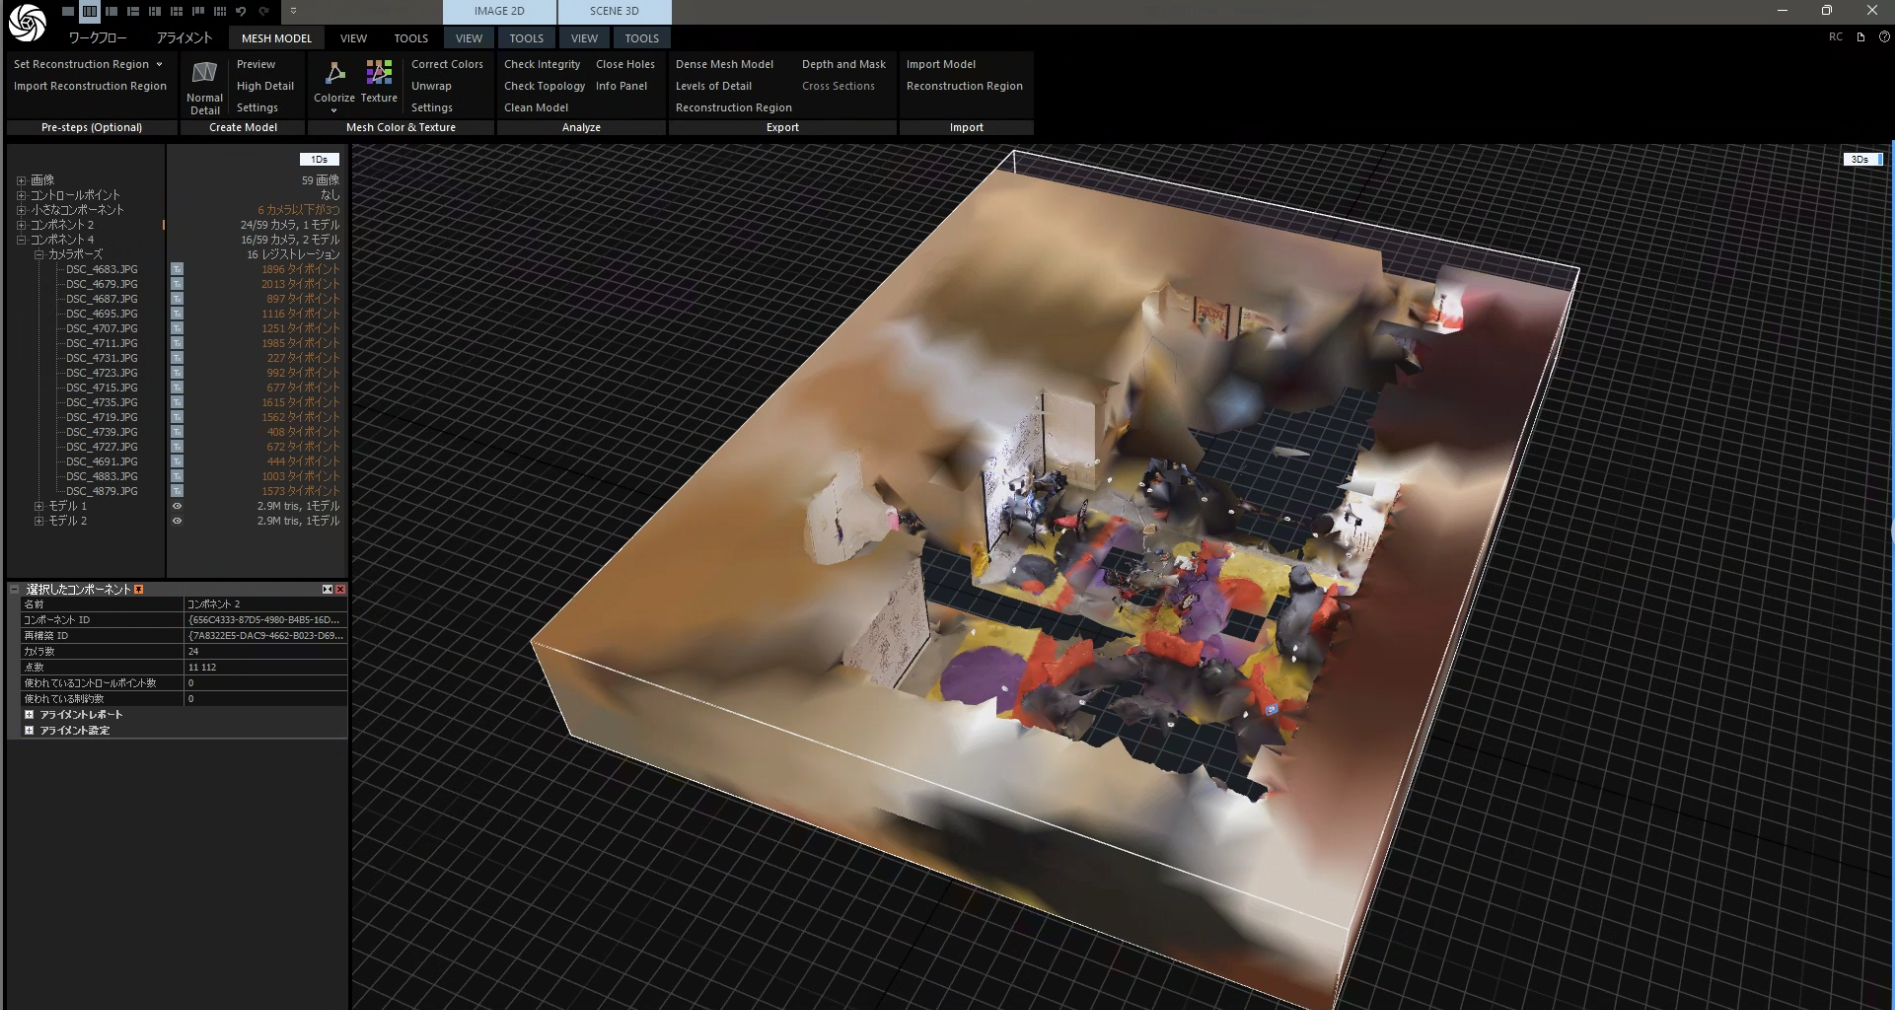Click the undo arrow in title bar
Screen dimensions: 1895x1010
(x=241, y=11)
